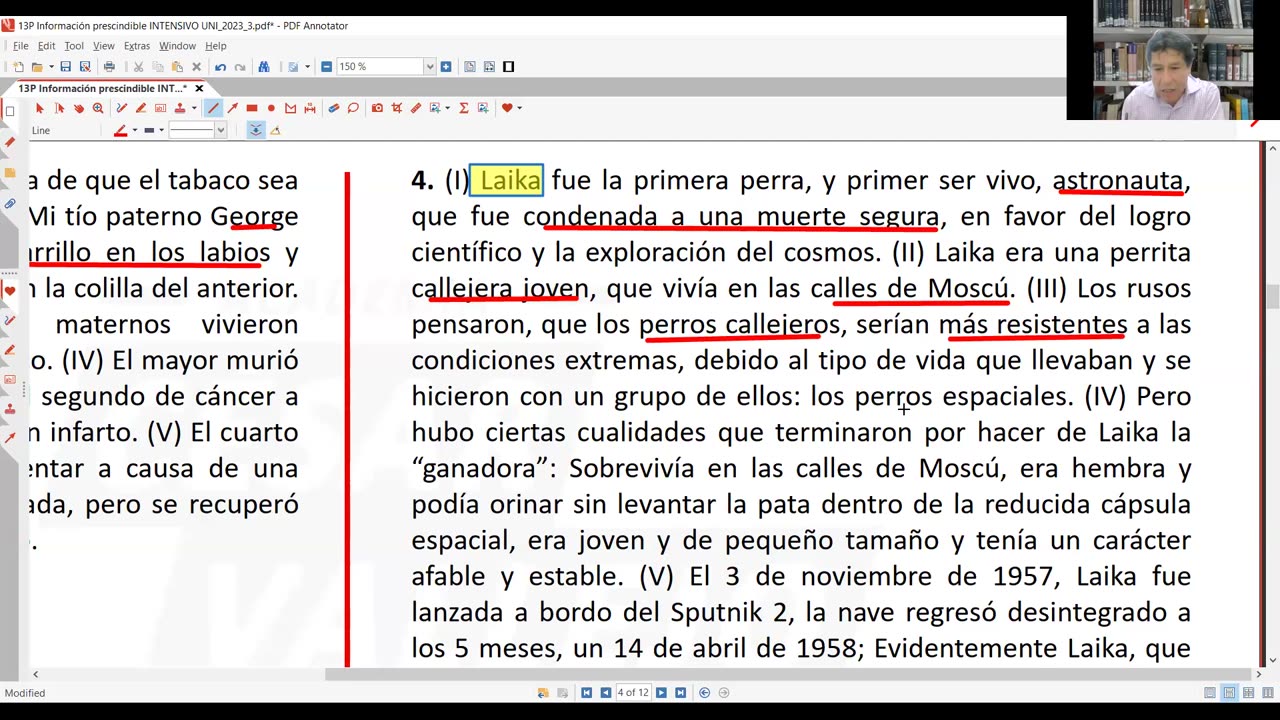Select the Eraser tool
Viewport: 1280px width, 720px height.
click(x=333, y=108)
